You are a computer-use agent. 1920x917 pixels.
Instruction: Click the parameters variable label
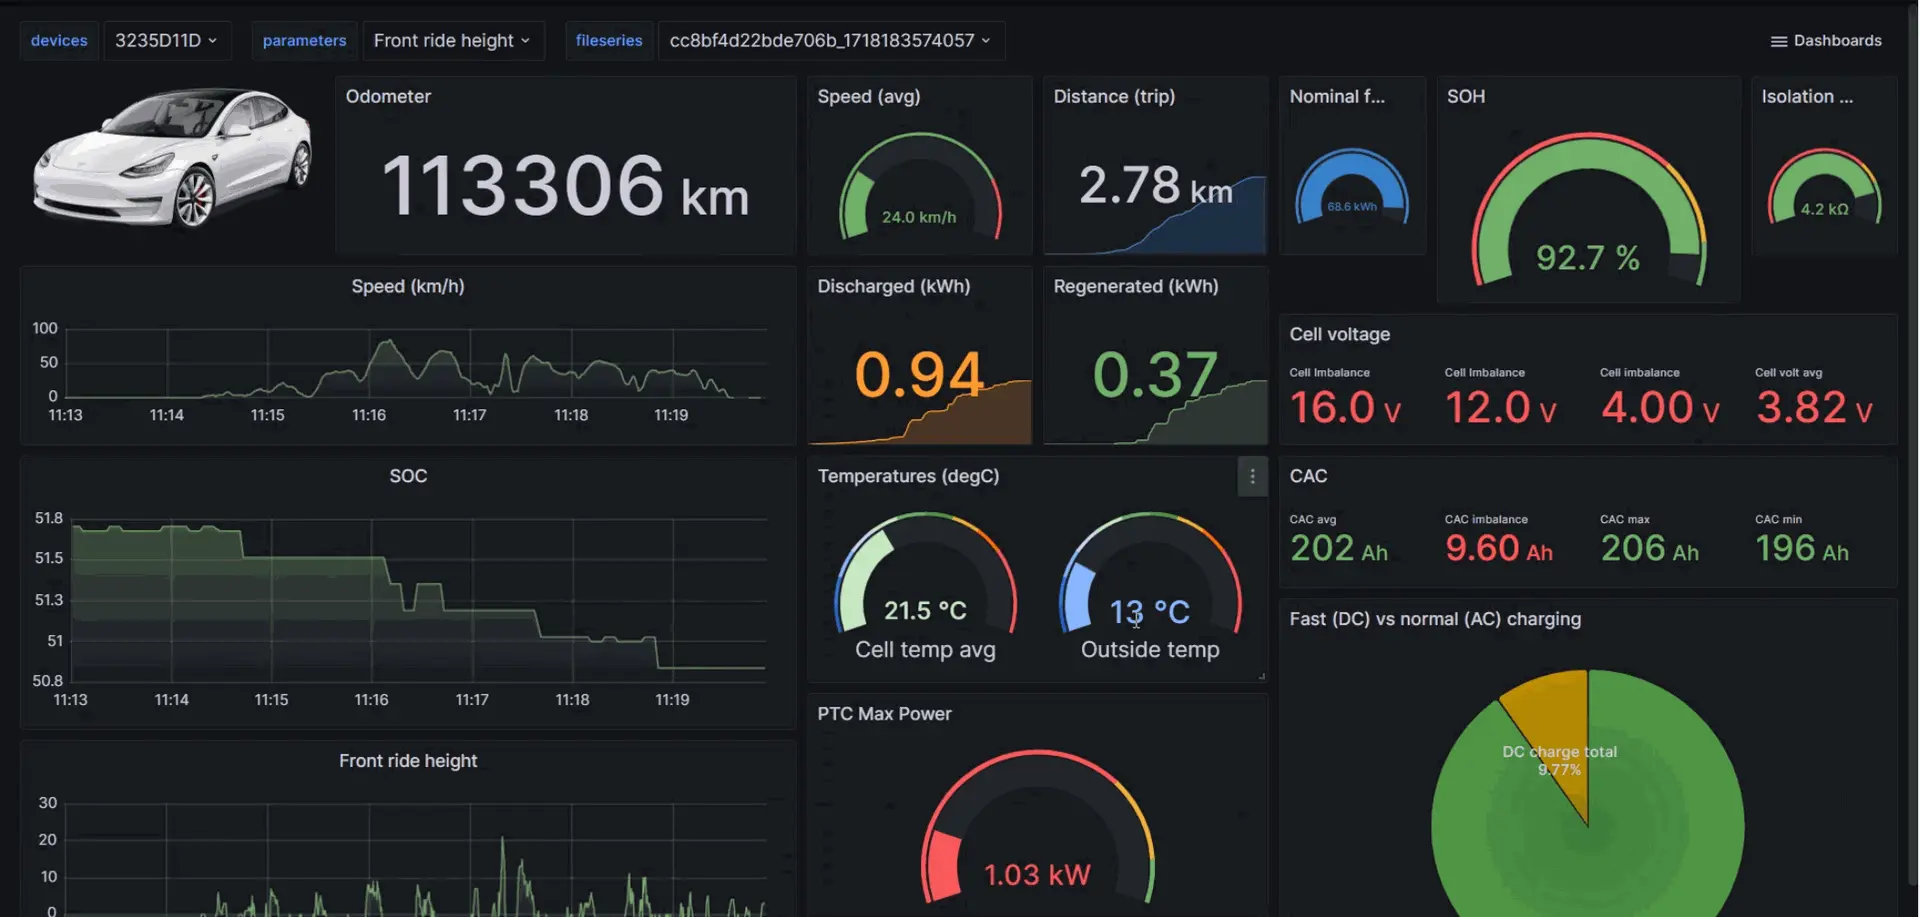coord(304,41)
